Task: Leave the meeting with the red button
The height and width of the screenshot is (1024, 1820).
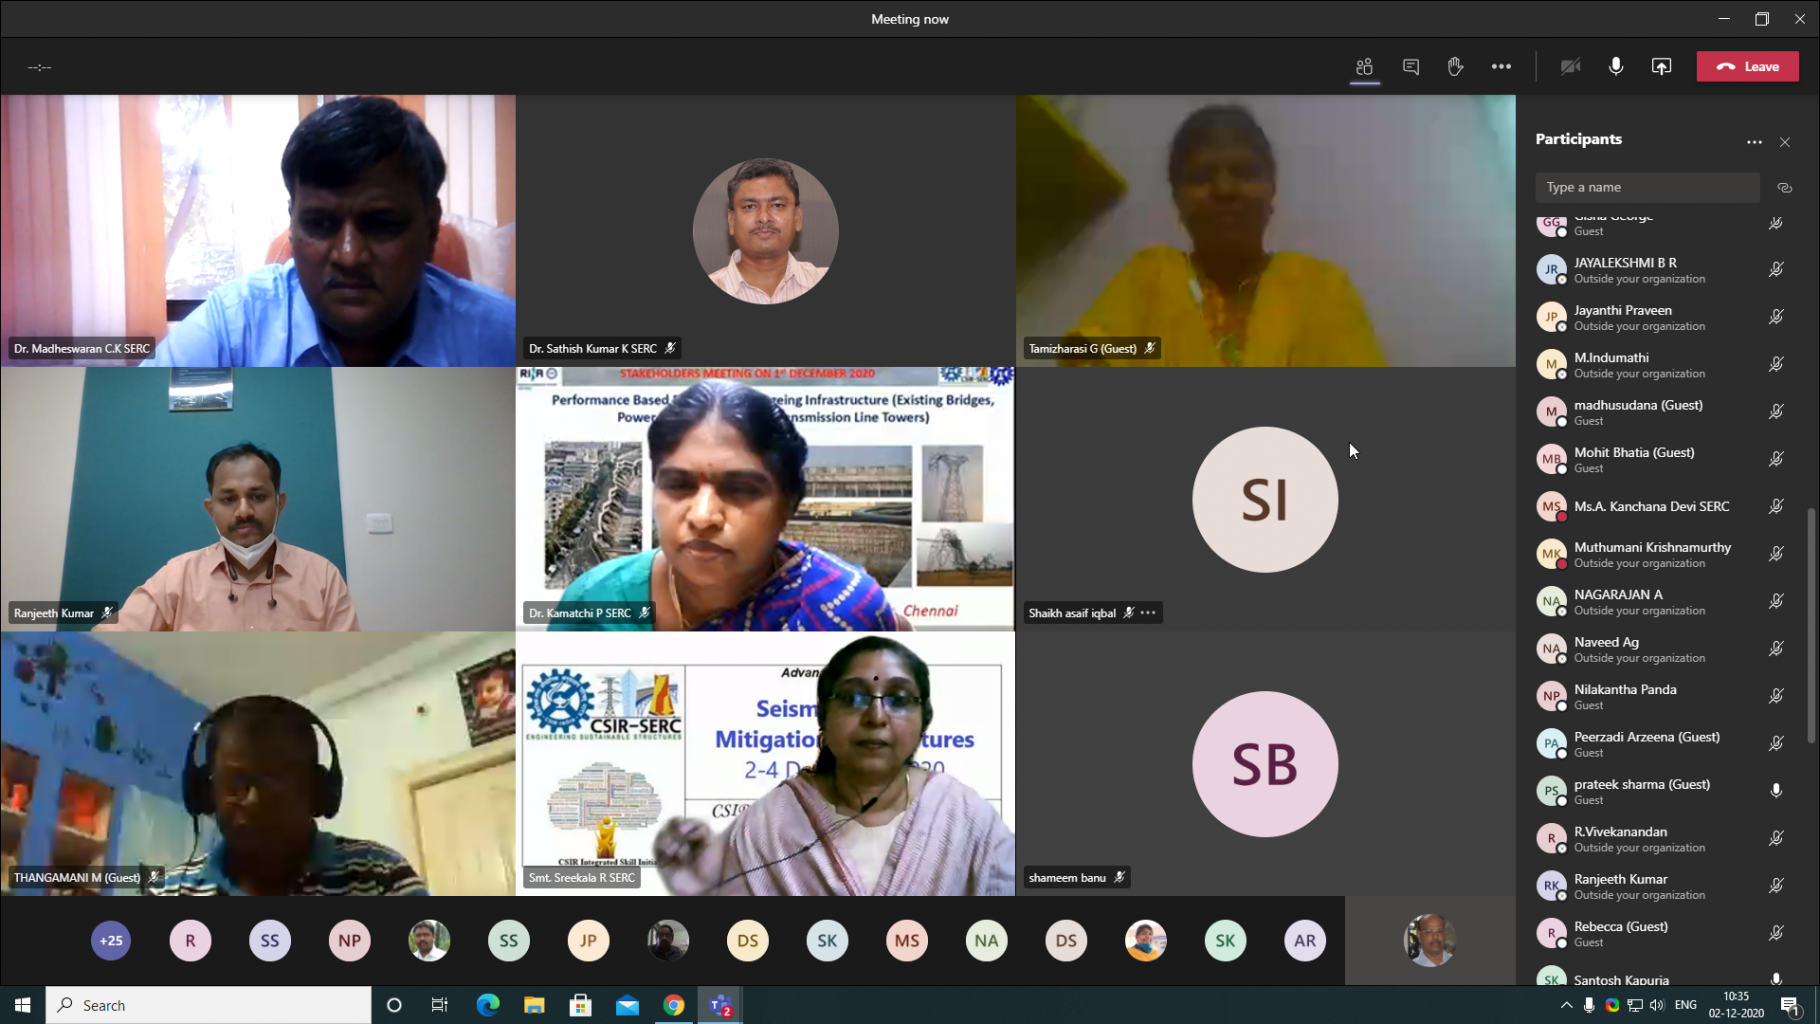Action: (1748, 67)
